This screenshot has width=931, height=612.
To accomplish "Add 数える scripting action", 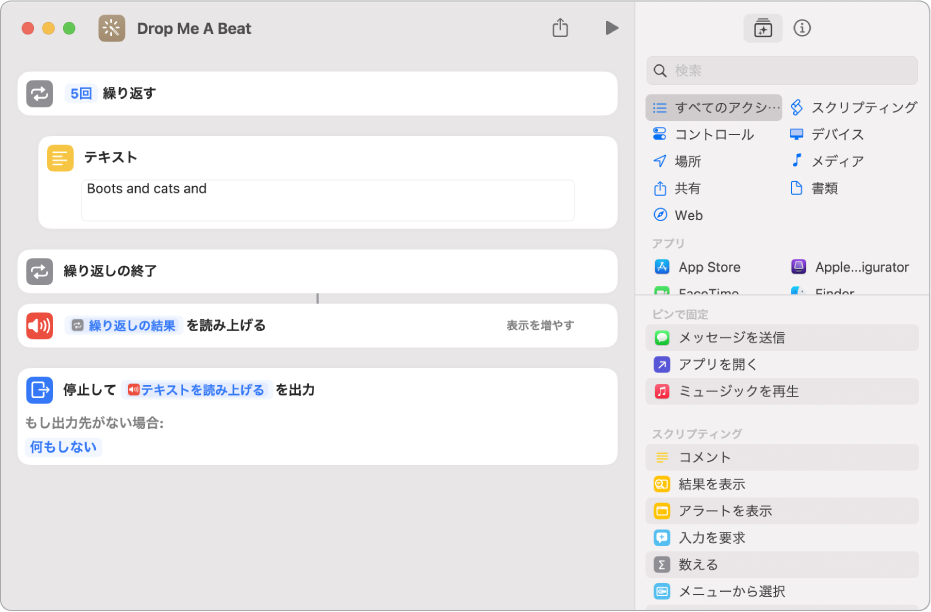I will pos(782,565).
